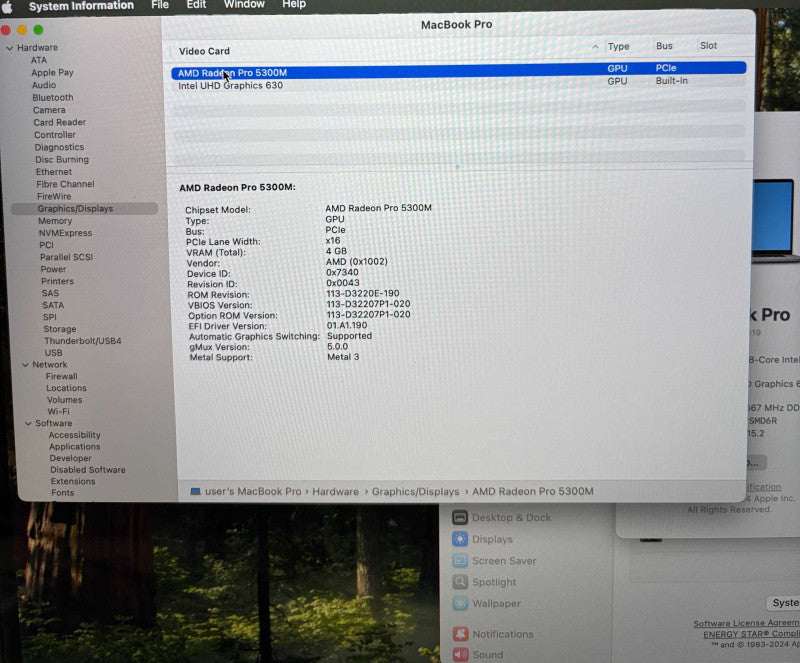Select Thunderbolt/USB4 in sidebar
This screenshot has width=800, height=663.
pos(83,341)
